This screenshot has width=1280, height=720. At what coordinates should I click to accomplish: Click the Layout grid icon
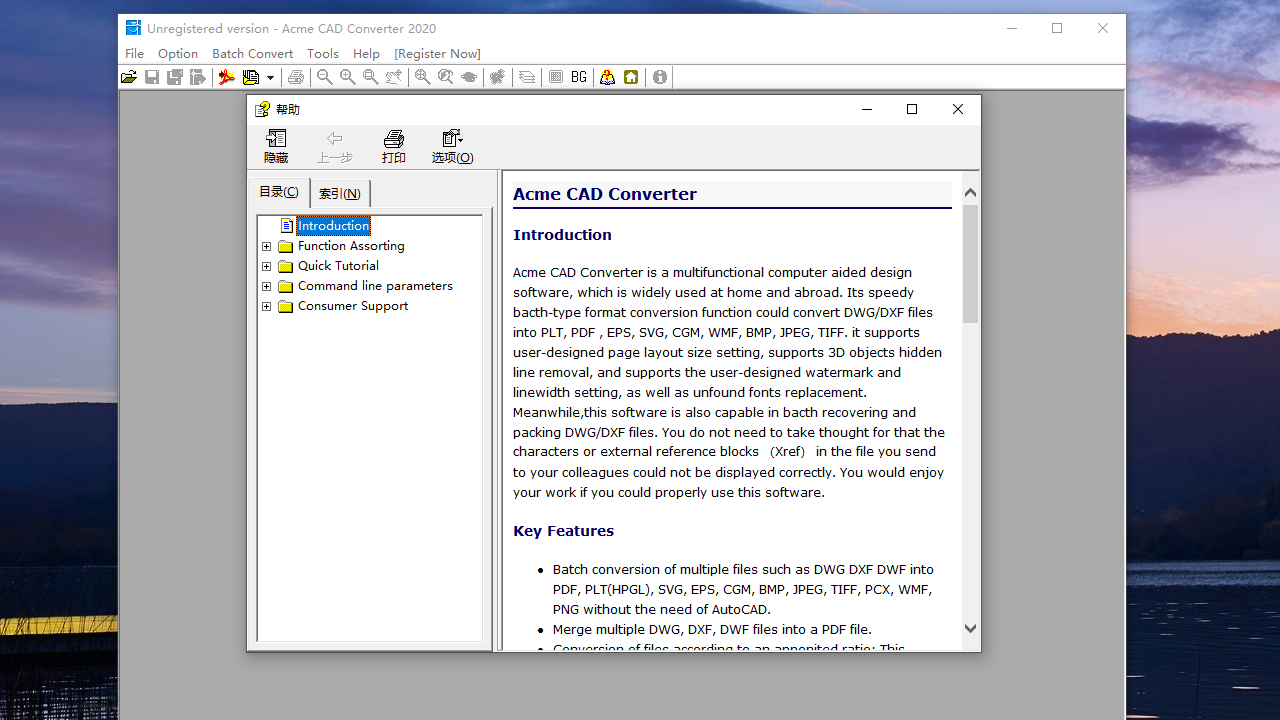click(x=556, y=77)
